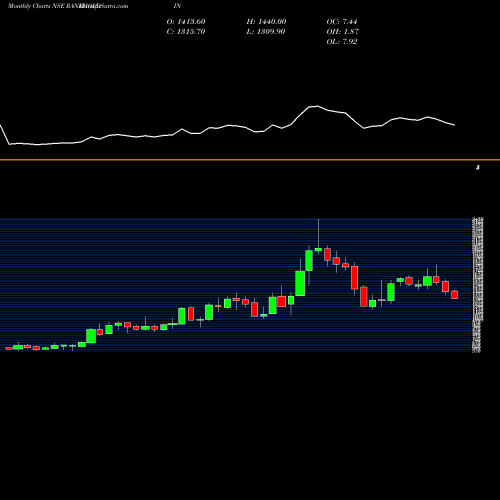
Task: Select the "OC: 7.44" value
Action: [x=342, y=22]
